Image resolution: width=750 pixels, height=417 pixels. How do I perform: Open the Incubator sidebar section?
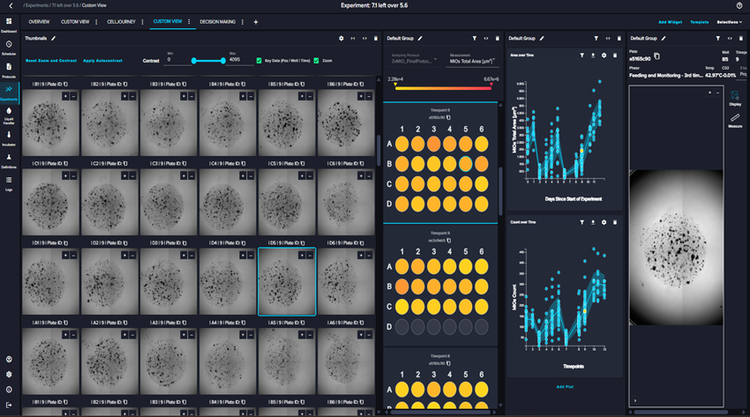[9, 138]
